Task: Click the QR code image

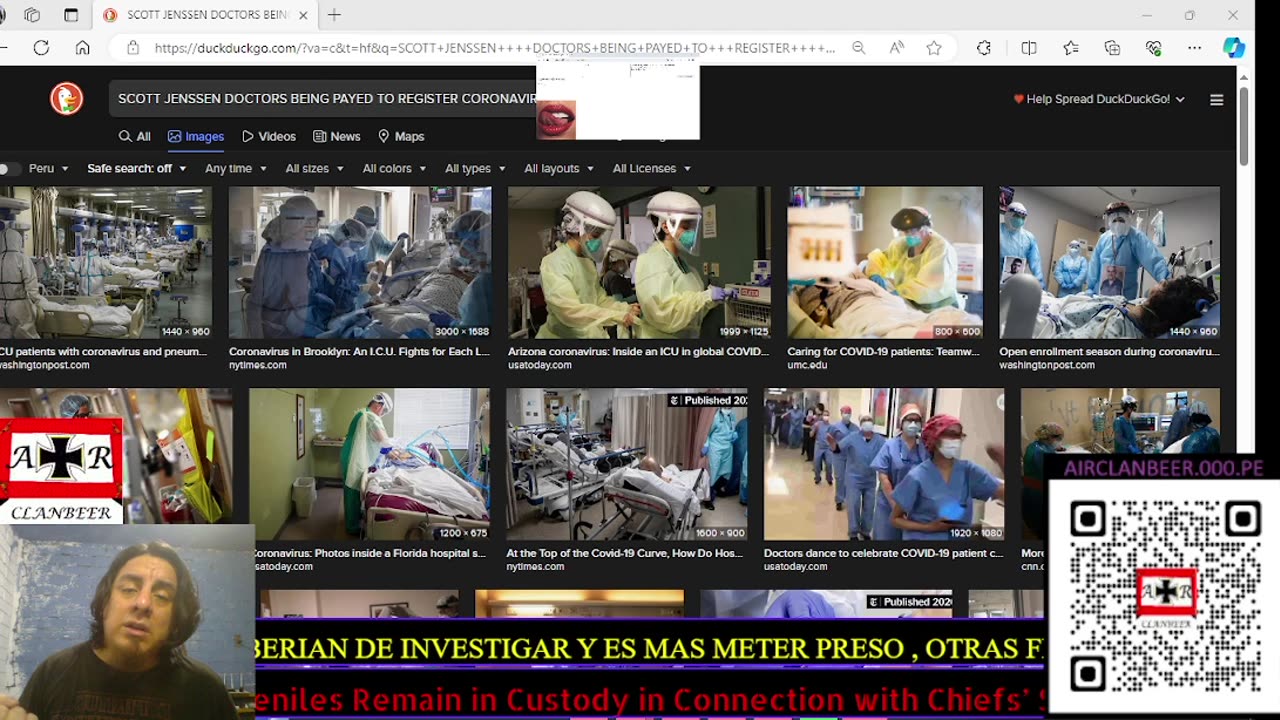Action: tap(1164, 597)
